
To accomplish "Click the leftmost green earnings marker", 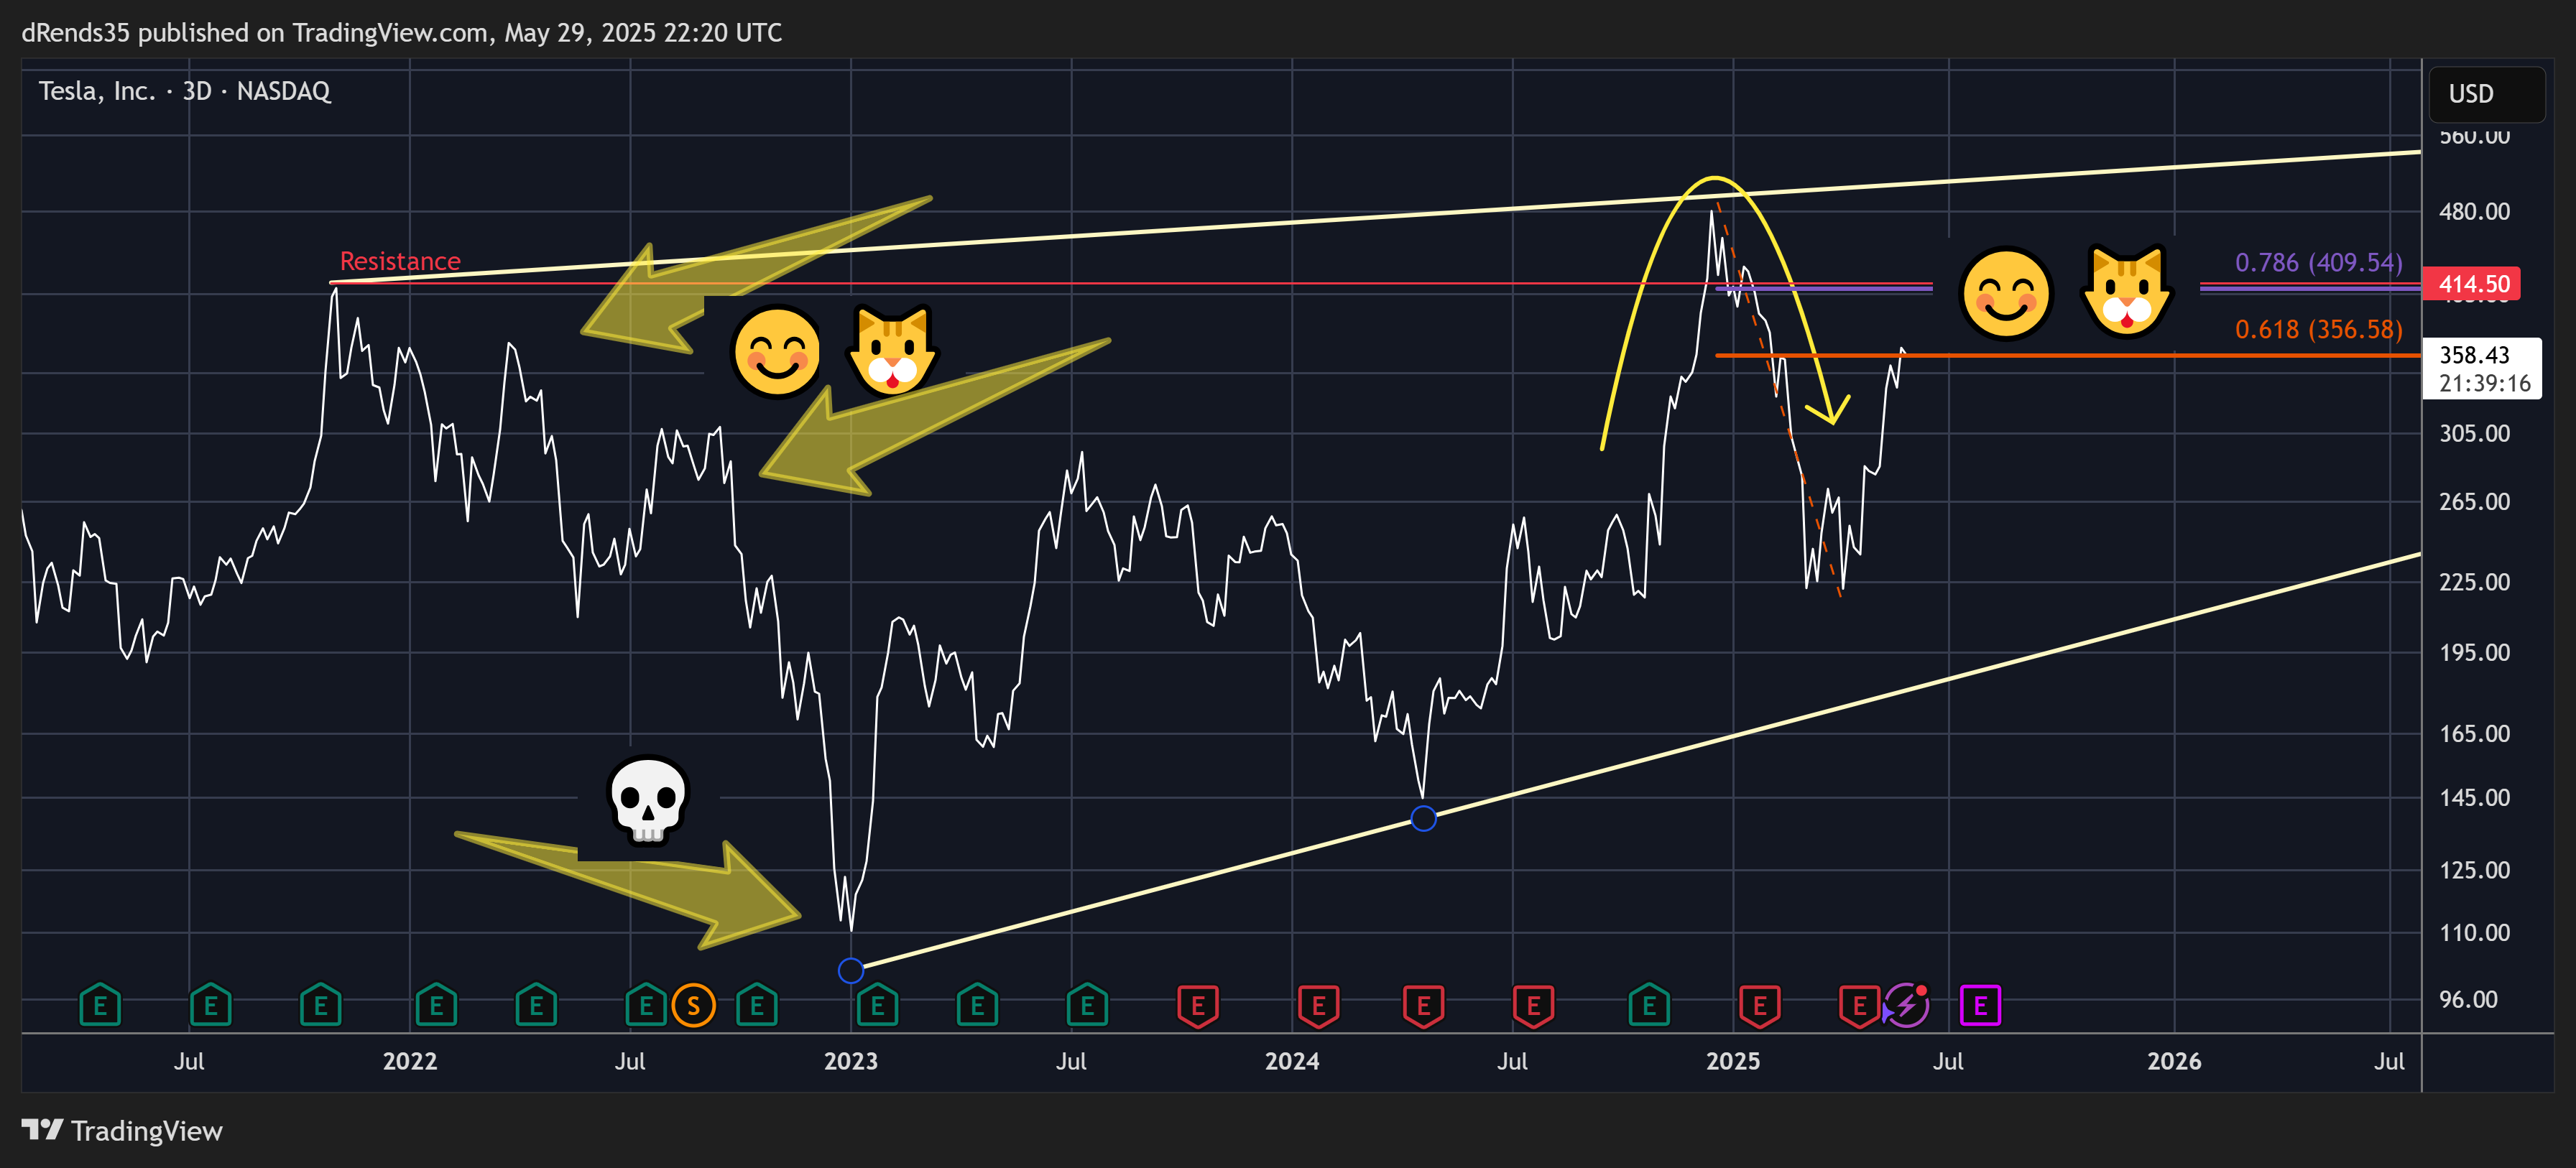I will tap(100, 1005).
